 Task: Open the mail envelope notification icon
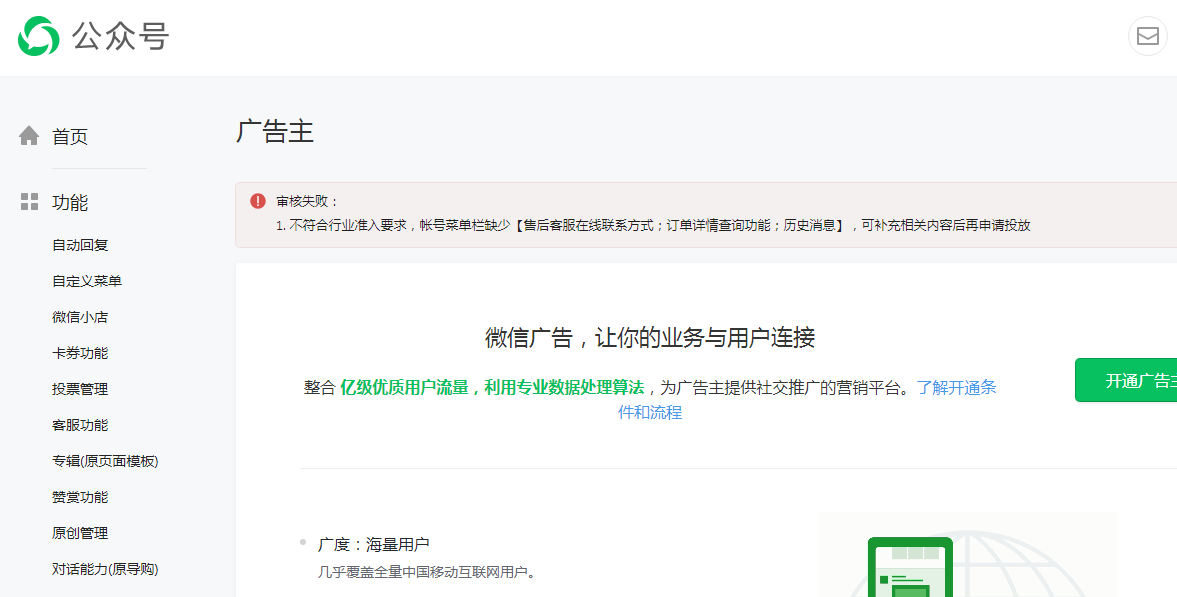[x=1147, y=35]
